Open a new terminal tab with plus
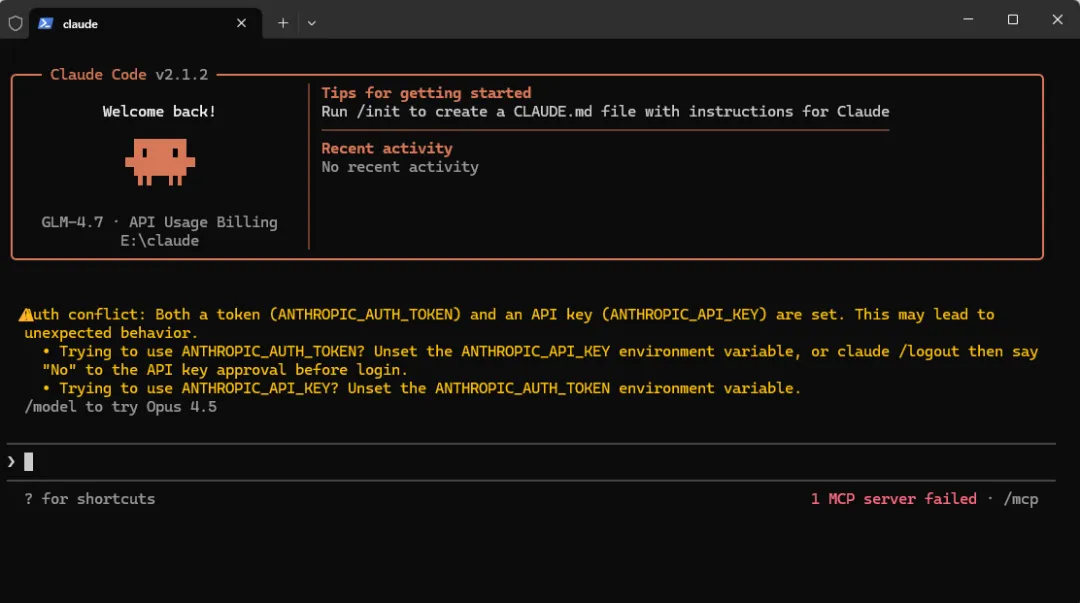Image resolution: width=1080 pixels, height=603 pixels. [283, 23]
